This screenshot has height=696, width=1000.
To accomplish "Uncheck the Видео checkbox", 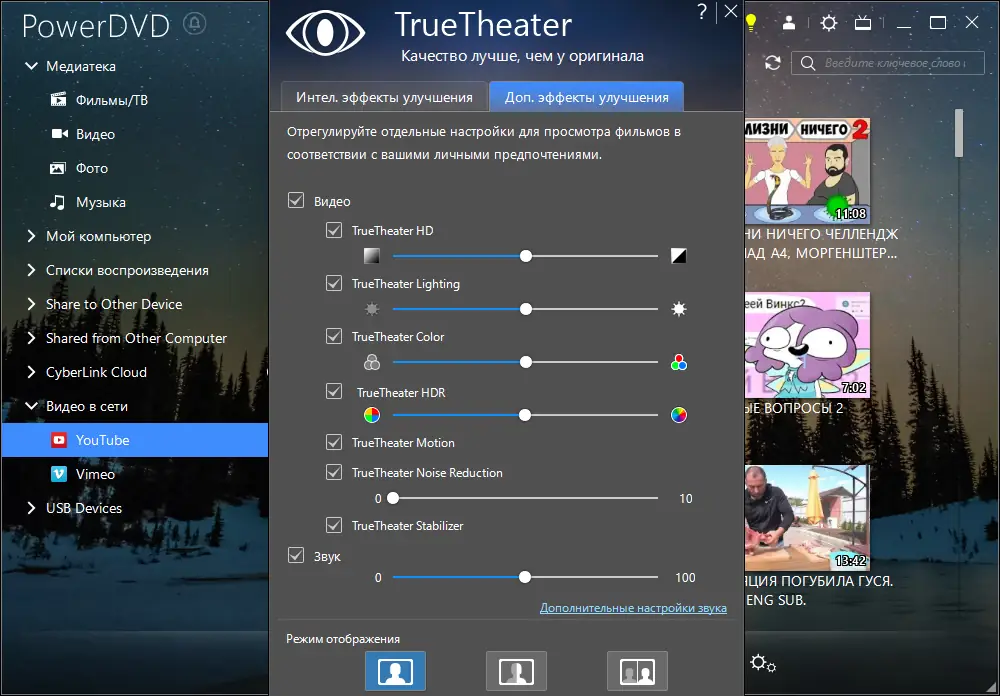I will pos(296,200).
